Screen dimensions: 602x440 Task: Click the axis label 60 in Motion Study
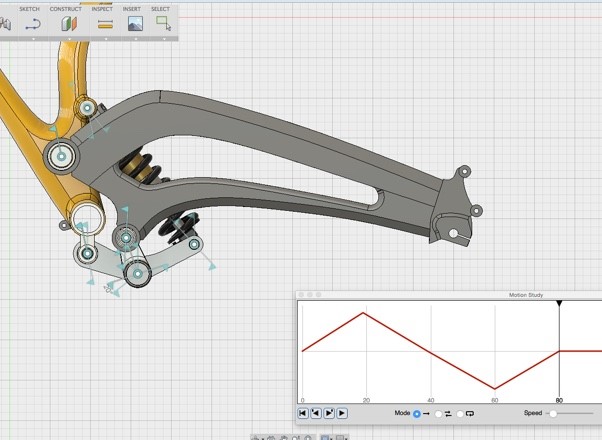(x=495, y=400)
